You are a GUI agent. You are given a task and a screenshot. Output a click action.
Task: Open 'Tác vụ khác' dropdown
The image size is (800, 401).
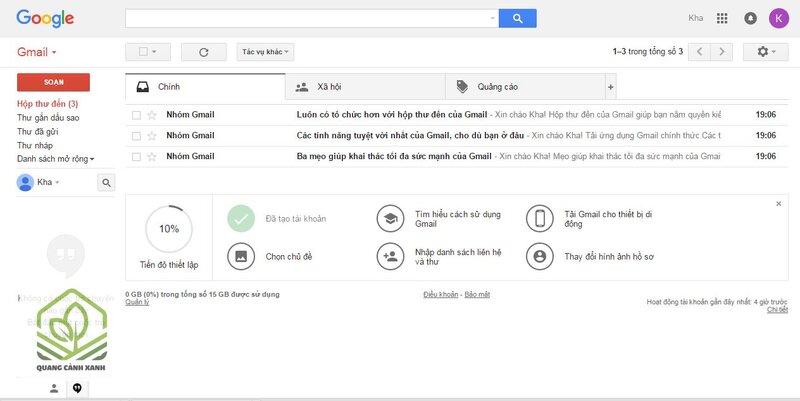click(265, 52)
